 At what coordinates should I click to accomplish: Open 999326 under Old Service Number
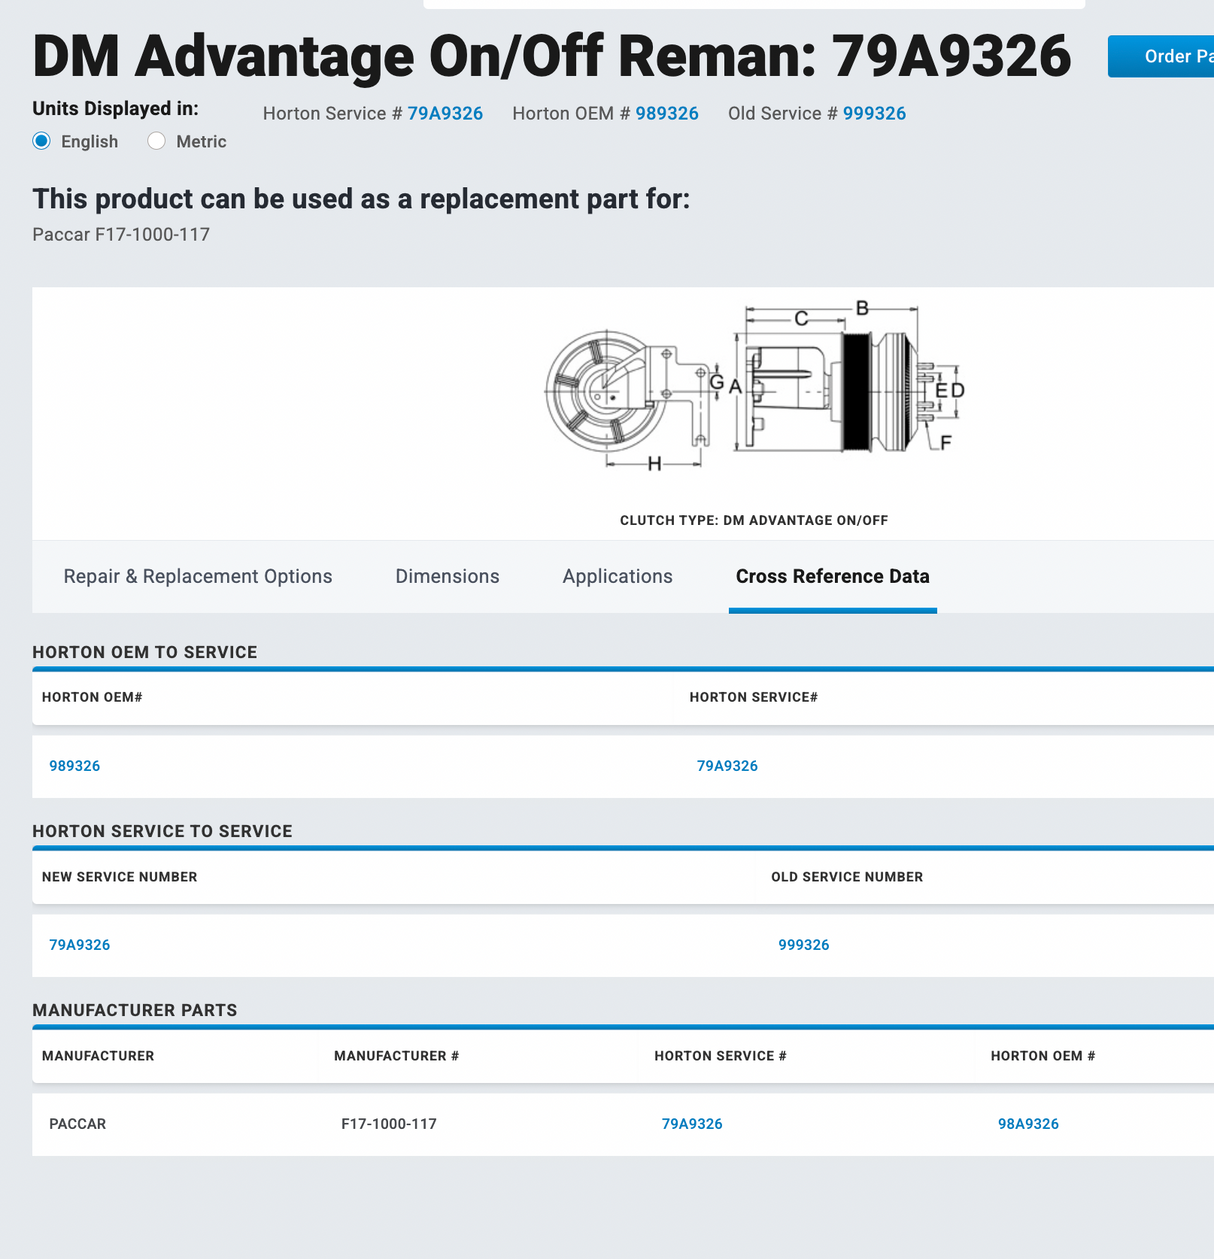pos(804,945)
